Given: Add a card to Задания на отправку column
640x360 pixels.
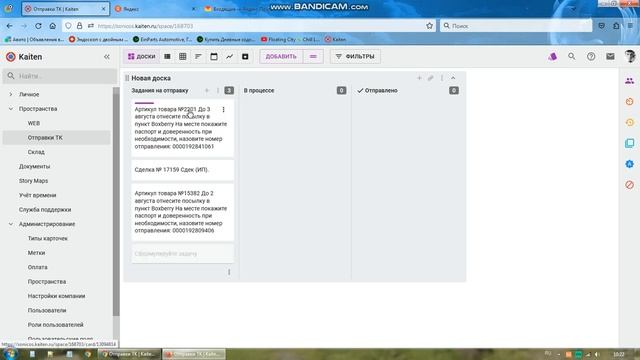Looking at the screenshot, I should (207, 91).
